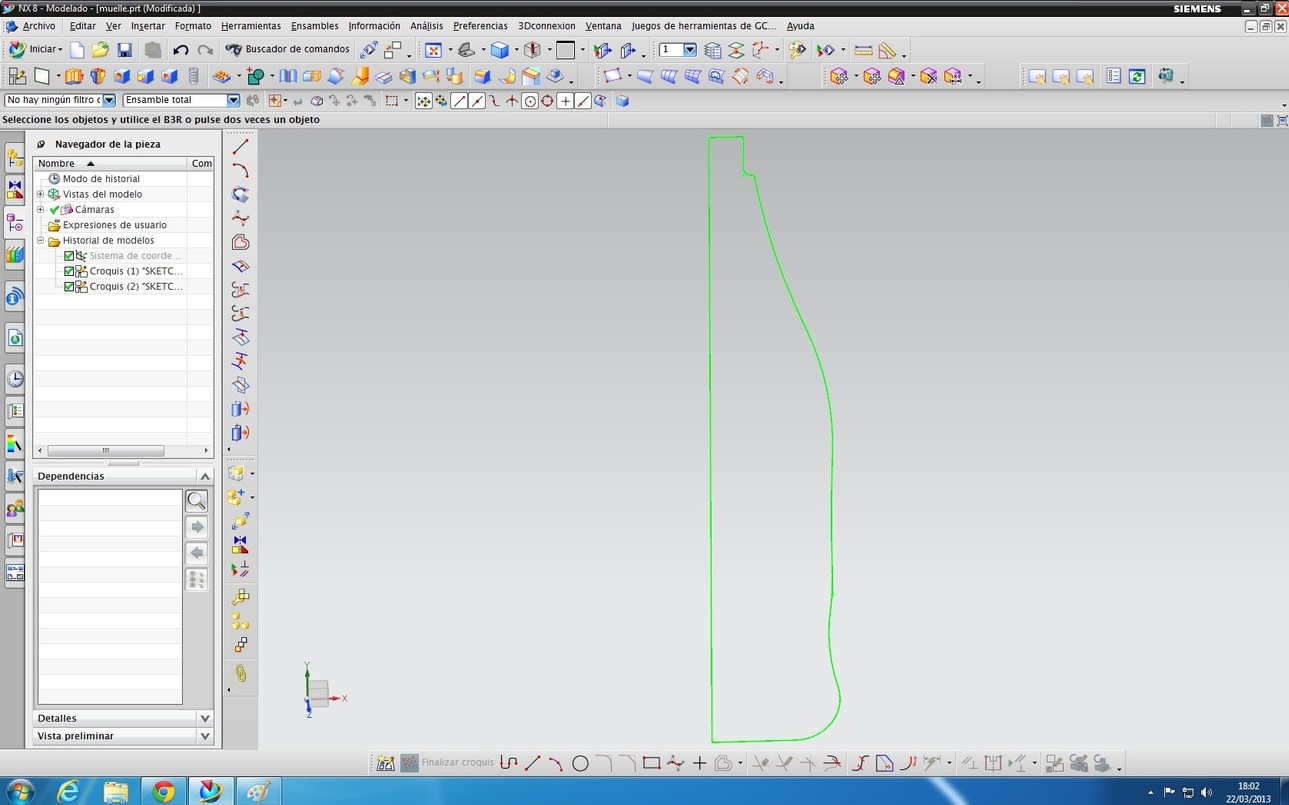Collapse the Historial de modelos node
Screen dimensions: 1289x805
(41, 241)
